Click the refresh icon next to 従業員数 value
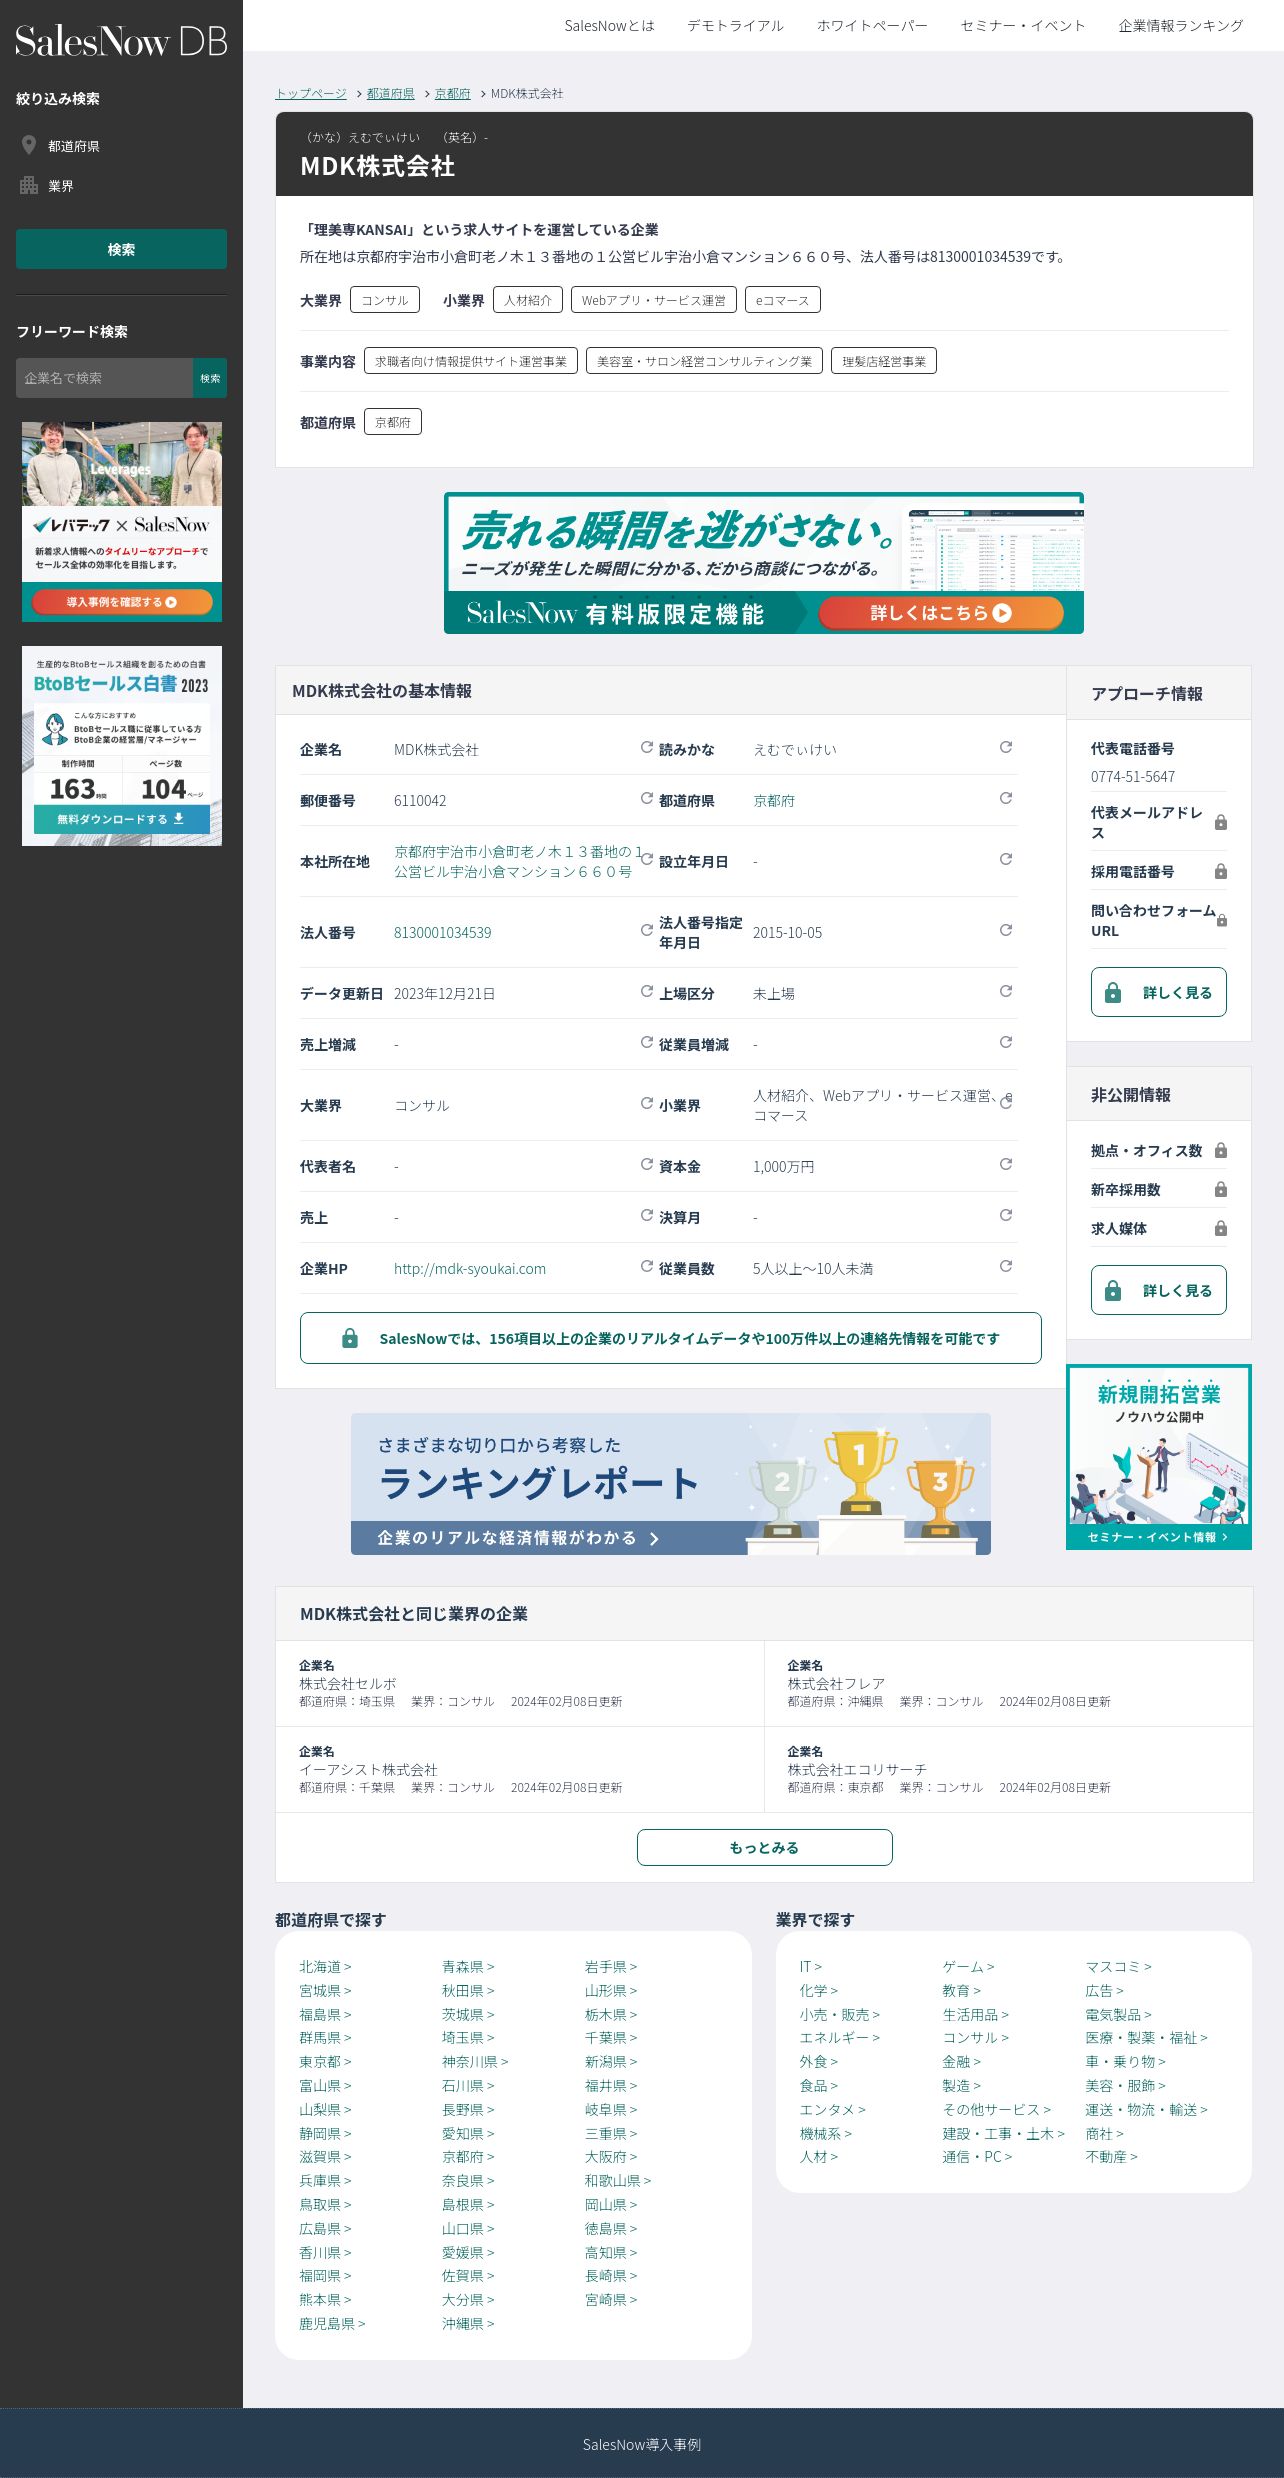1284x2478 pixels. [x=1006, y=1266]
